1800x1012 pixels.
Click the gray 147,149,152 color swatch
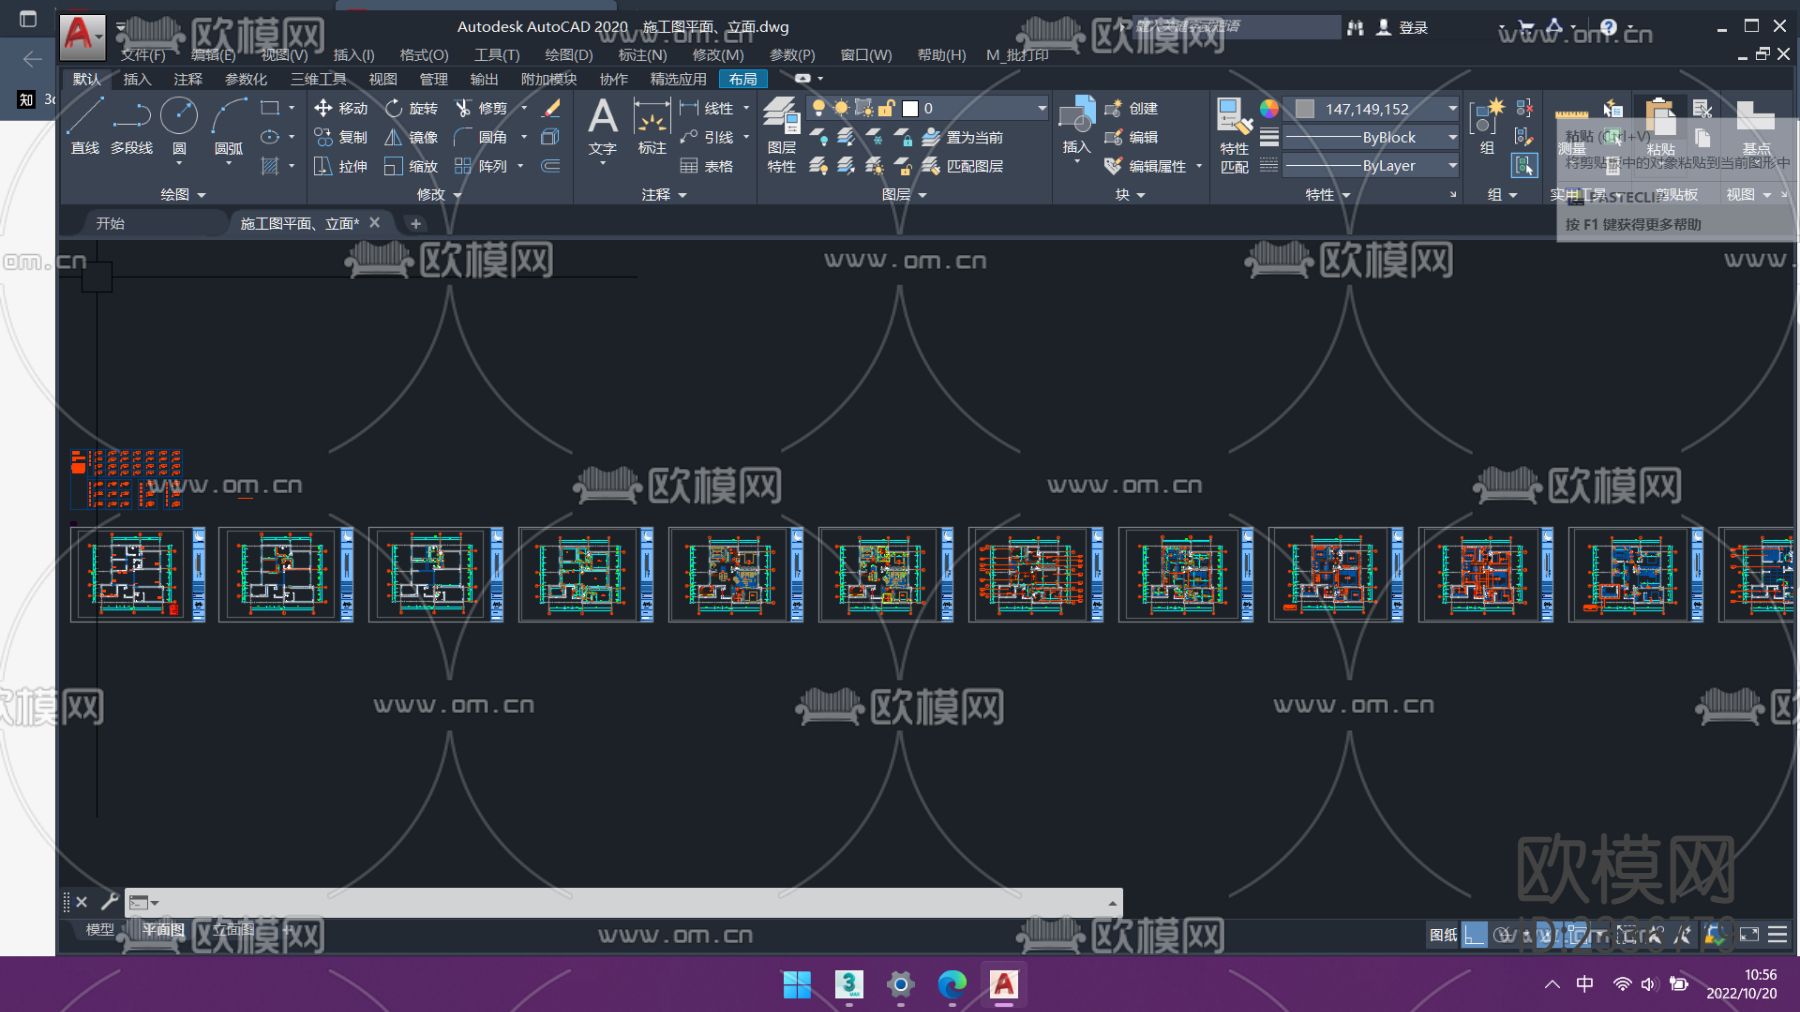tap(1304, 108)
